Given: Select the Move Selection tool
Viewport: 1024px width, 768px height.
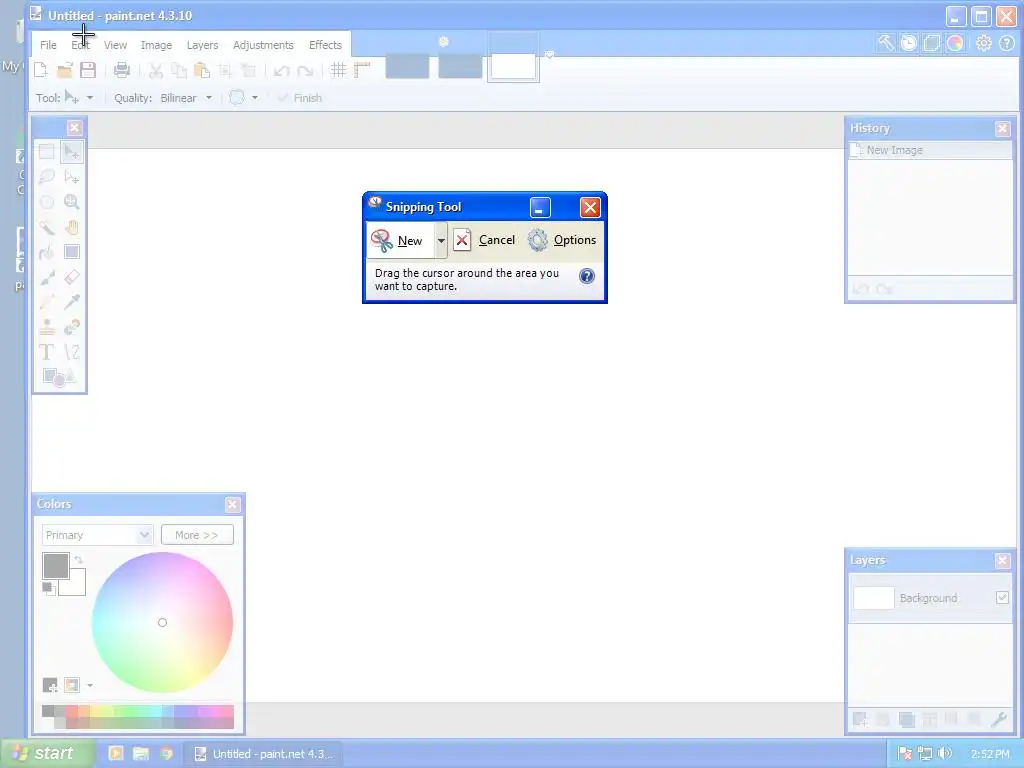Looking at the screenshot, I should tap(72, 176).
